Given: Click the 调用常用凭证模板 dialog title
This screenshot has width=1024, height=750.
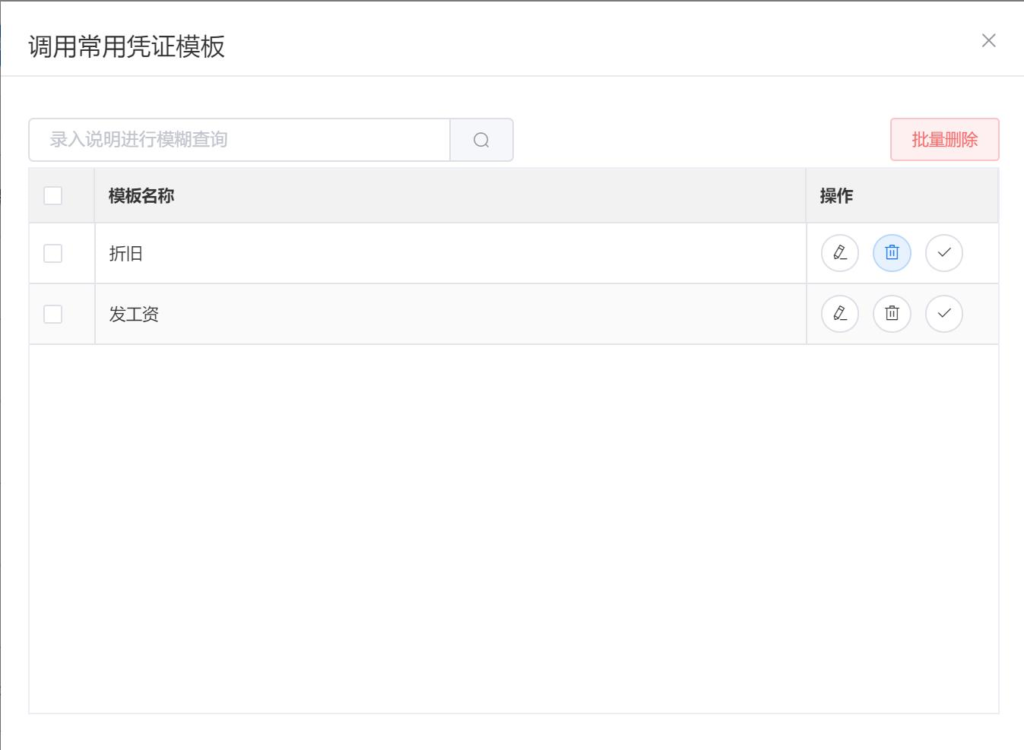Looking at the screenshot, I should click(x=127, y=46).
